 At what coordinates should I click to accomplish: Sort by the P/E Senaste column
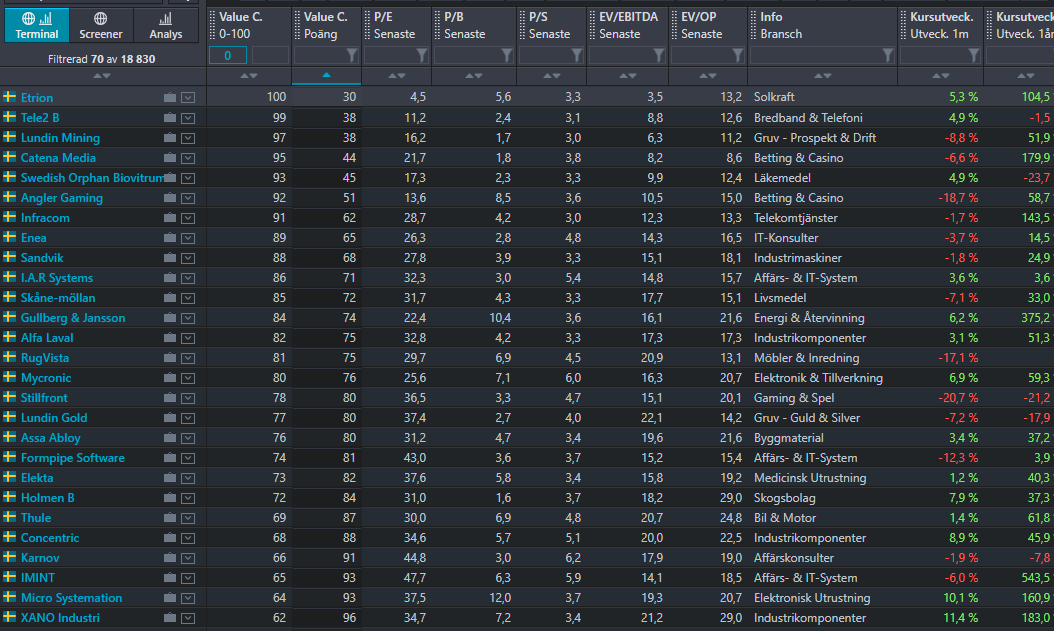pyautogui.click(x=397, y=76)
